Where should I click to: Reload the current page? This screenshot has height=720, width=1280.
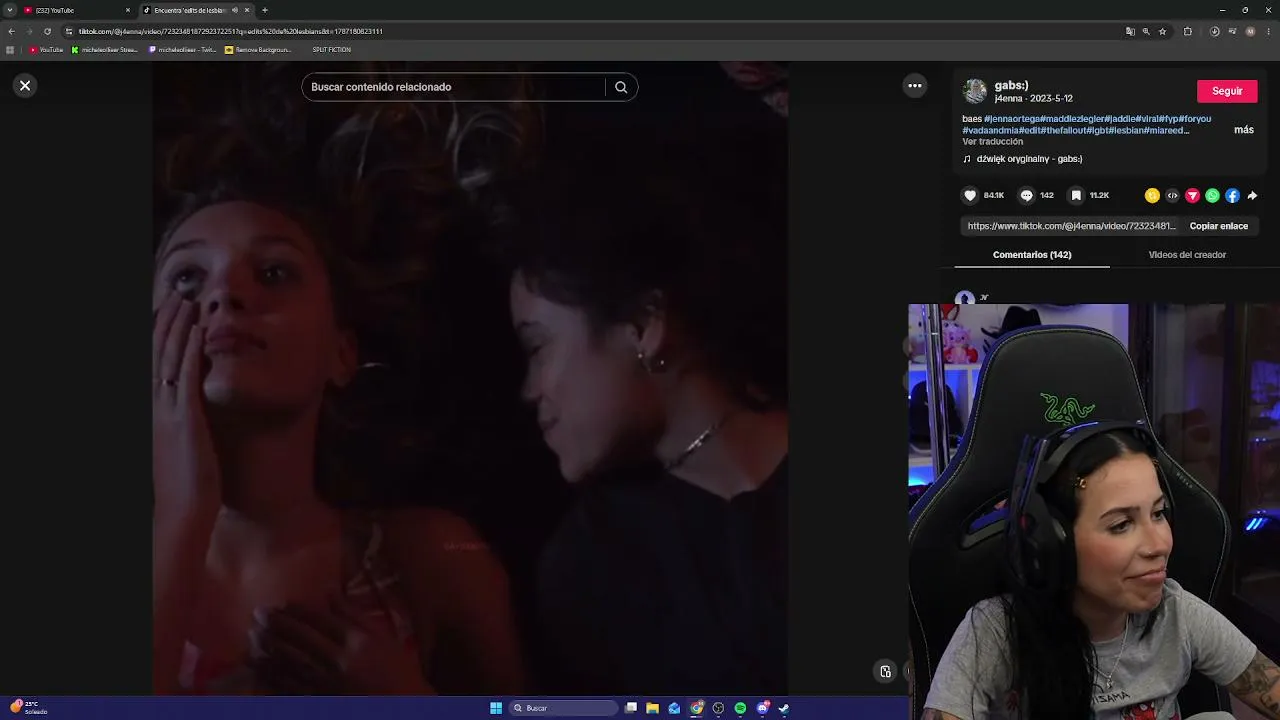(47, 31)
